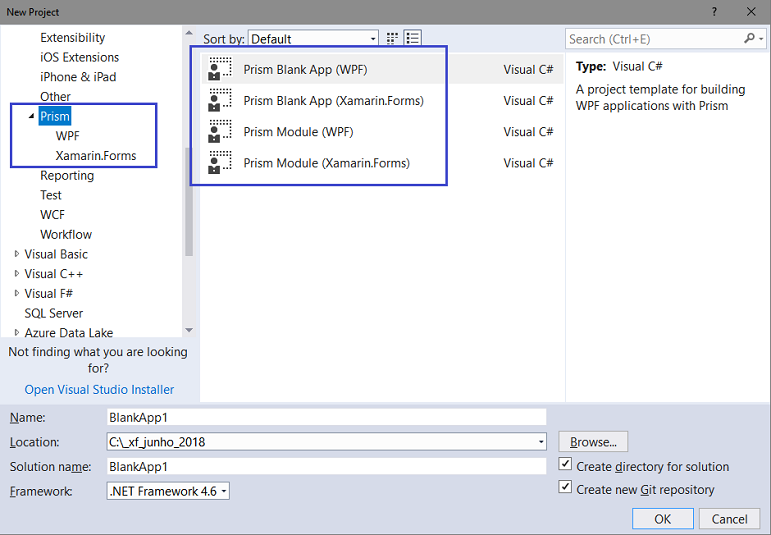Open search options dropdown arrow
Viewport: 771px width, 535px height.
coord(761,39)
